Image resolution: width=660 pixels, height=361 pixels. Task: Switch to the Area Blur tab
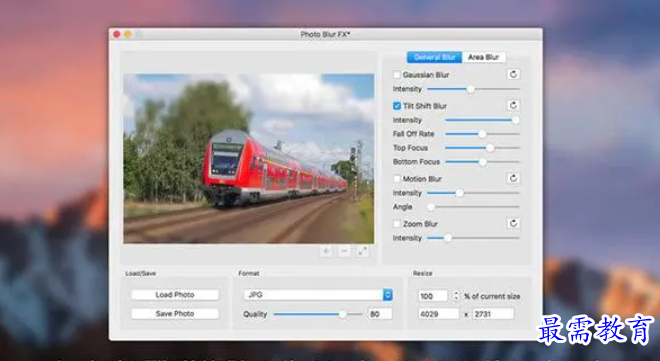[484, 57]
